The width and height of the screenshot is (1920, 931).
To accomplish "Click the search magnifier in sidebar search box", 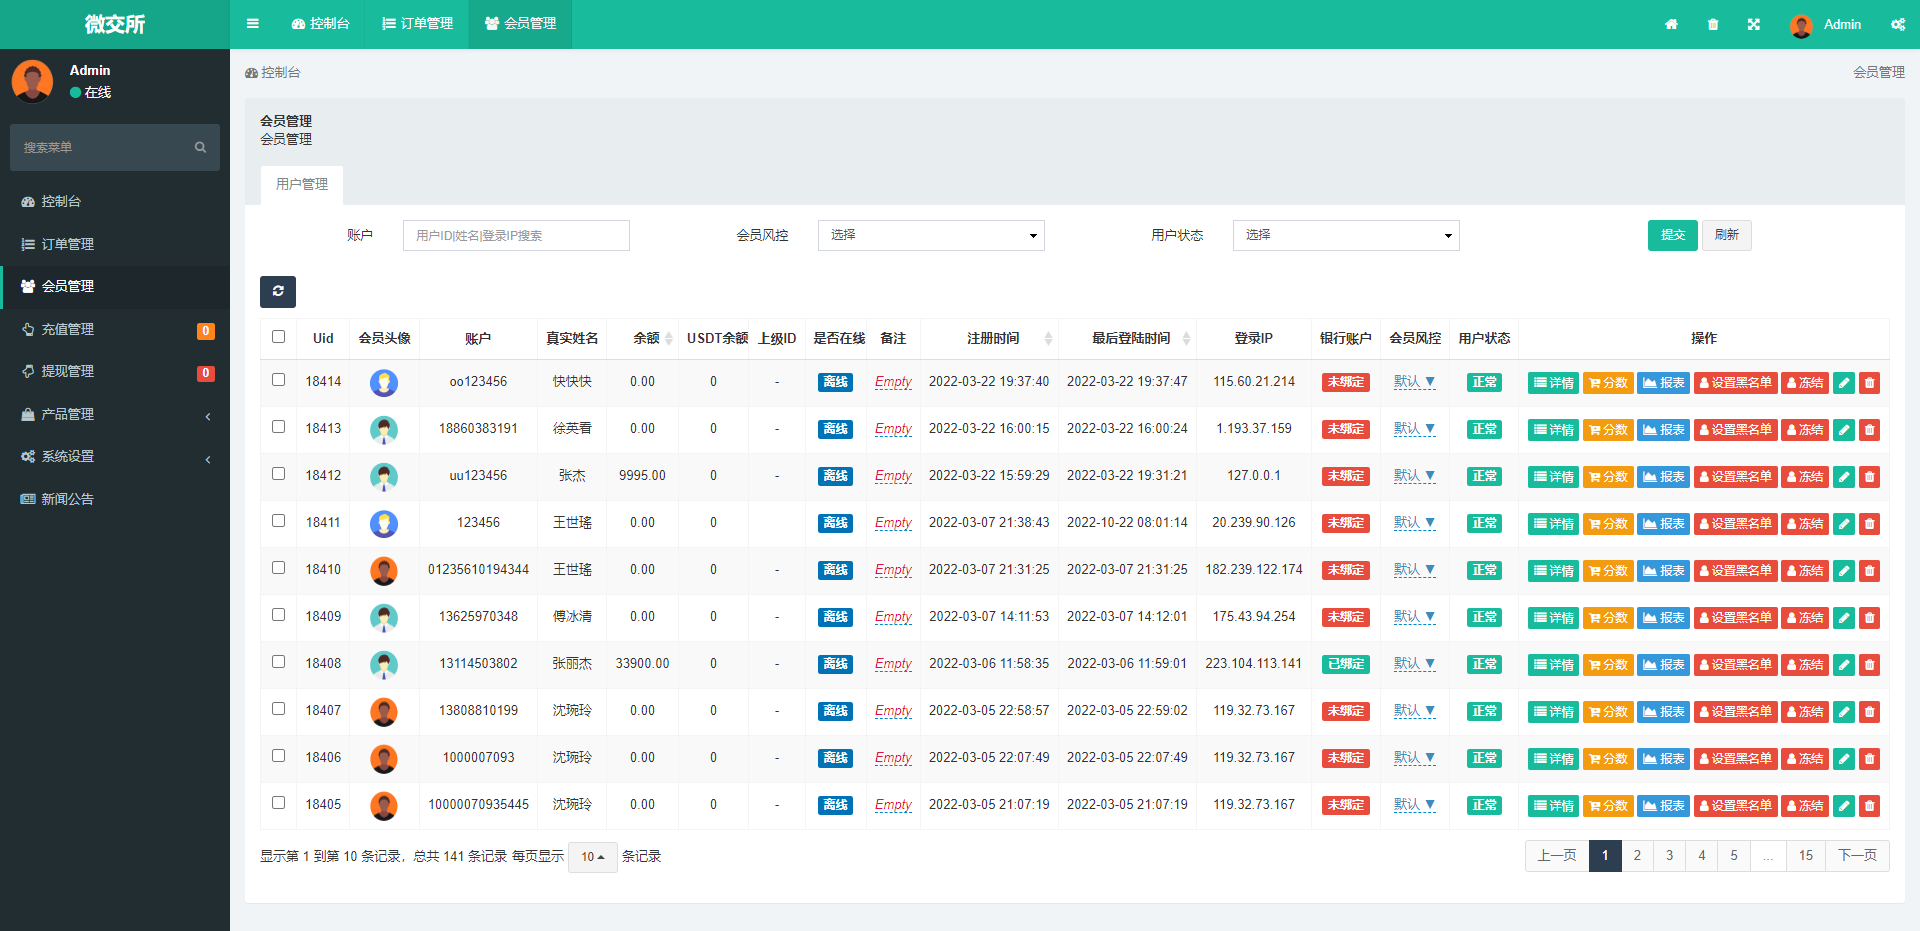I will coord(200,147).
